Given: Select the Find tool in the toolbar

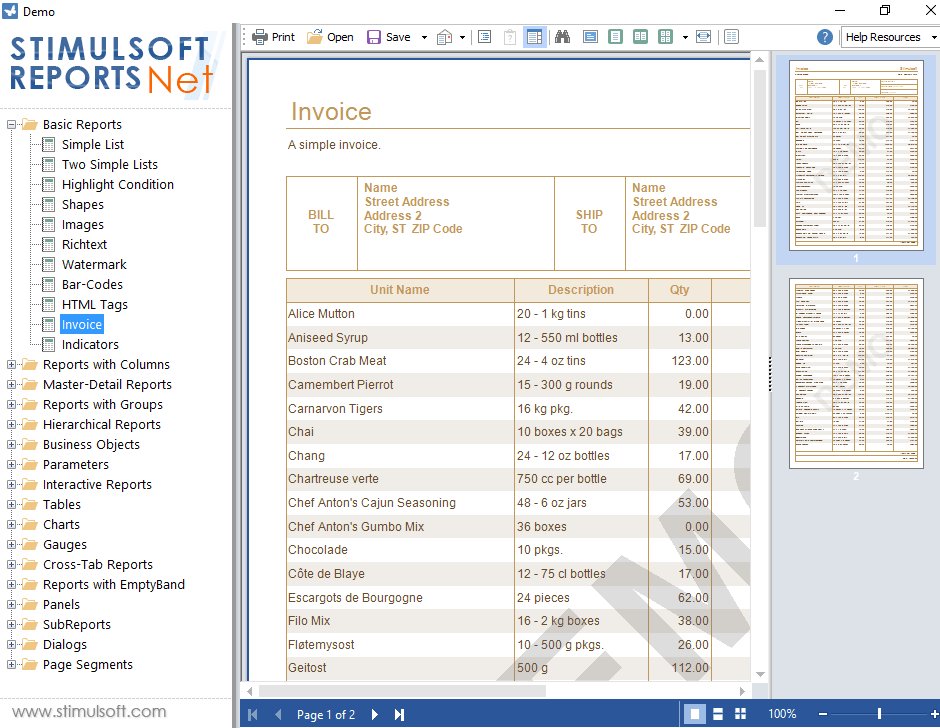Looking at the screenshot, I should coord(562,36).
